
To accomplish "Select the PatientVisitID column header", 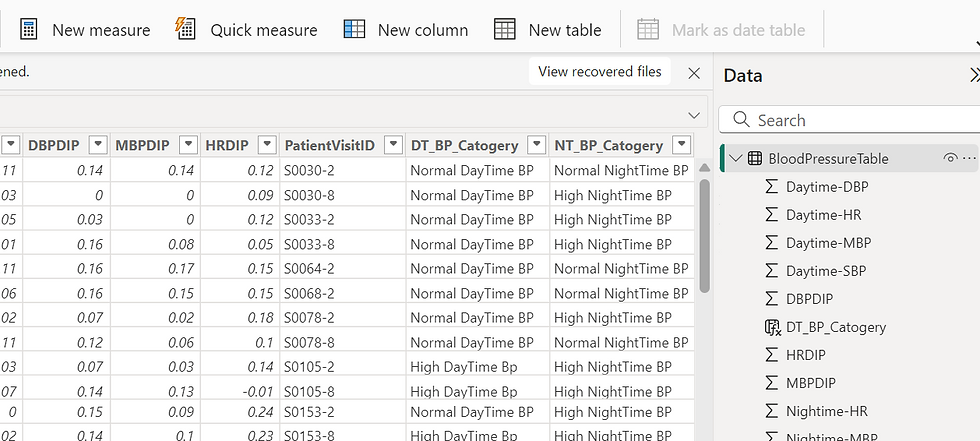I will click(329, 146).
